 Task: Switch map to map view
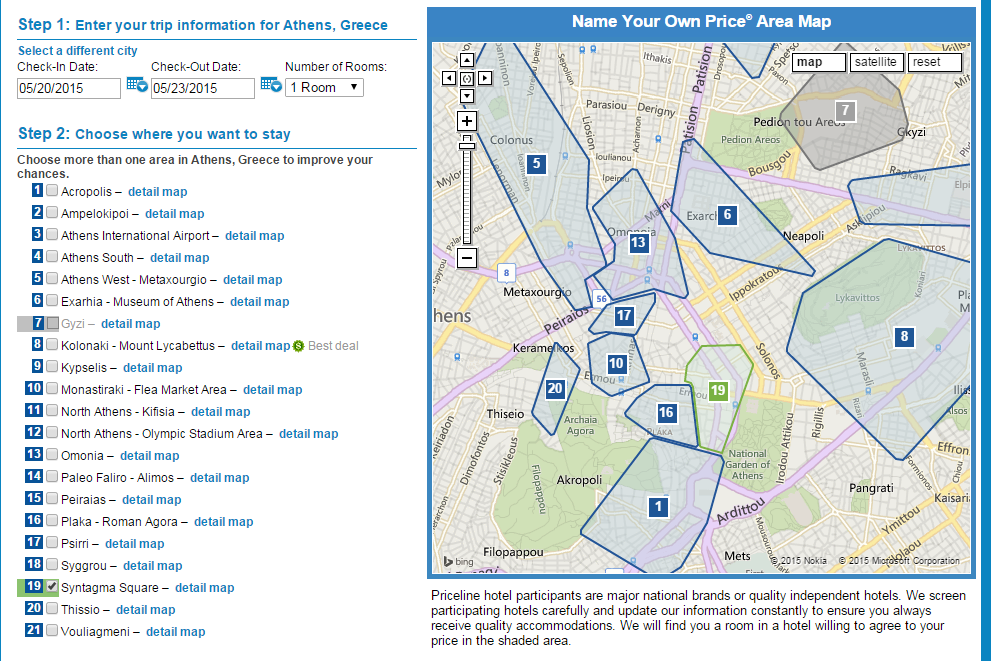[x=818, y=62]
